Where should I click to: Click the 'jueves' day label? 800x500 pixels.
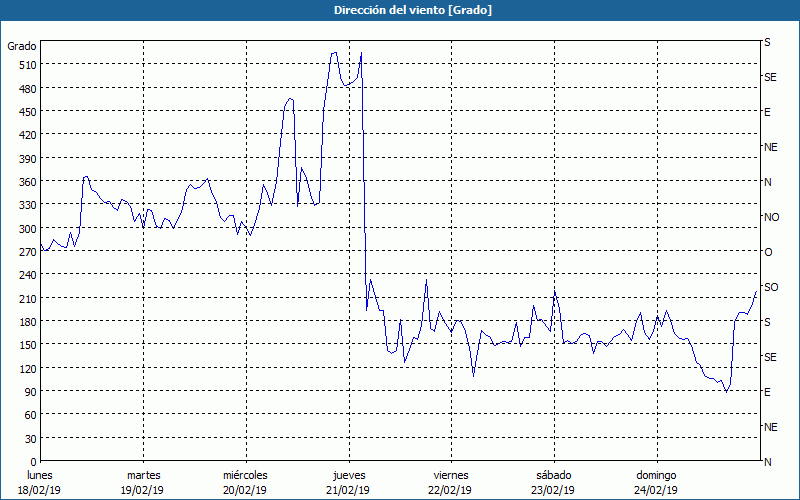349,475
